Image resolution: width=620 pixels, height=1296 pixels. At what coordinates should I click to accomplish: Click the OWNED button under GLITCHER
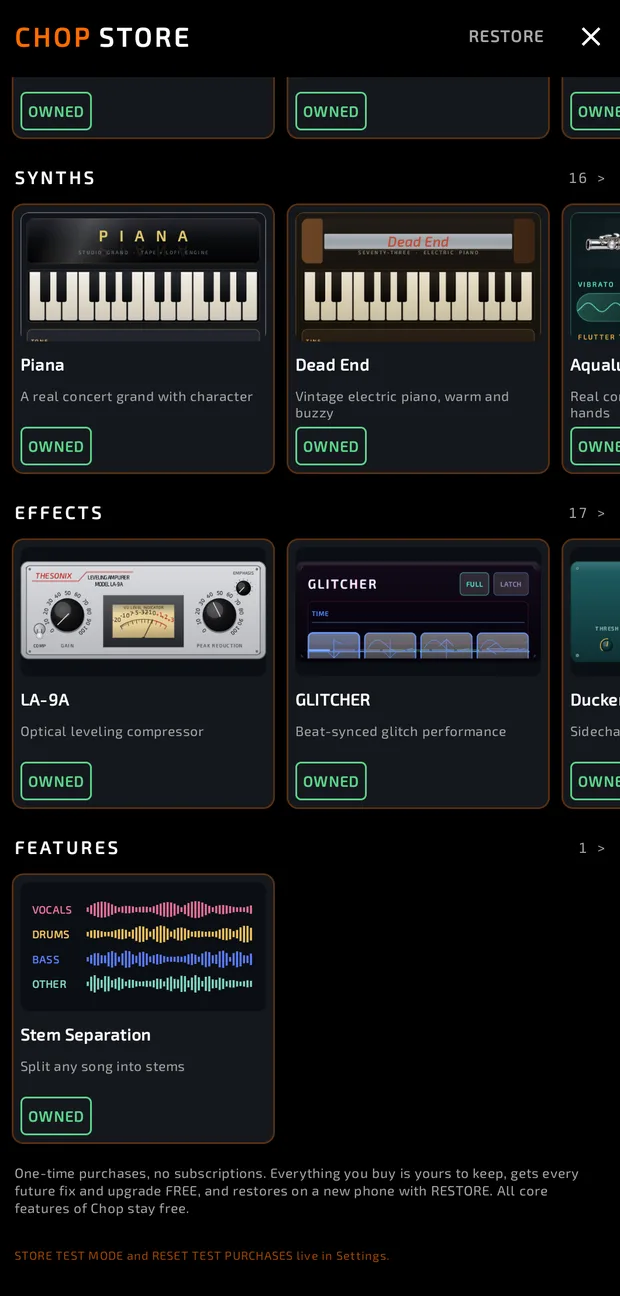pos(331,781)
